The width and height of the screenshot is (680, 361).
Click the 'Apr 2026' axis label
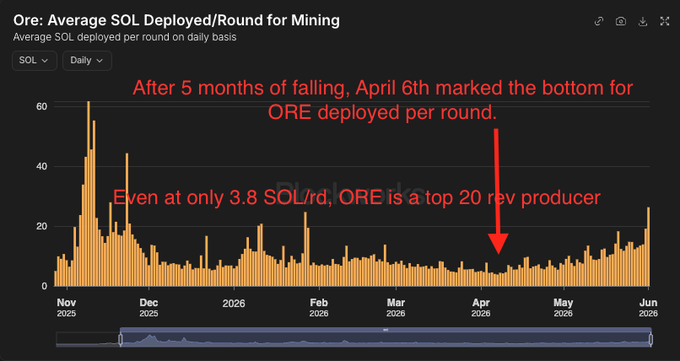point(481,308)
